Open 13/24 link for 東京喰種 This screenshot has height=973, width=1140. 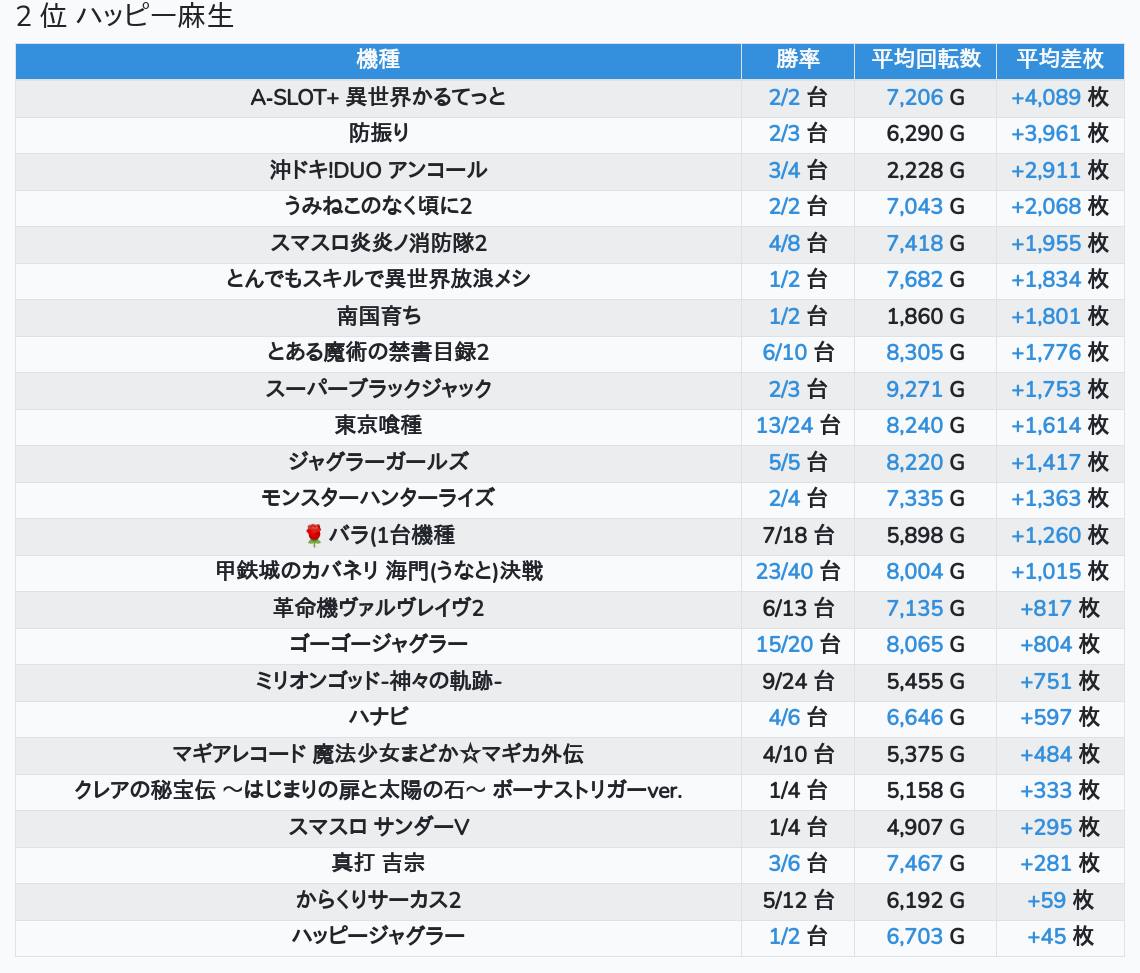(x=784, y=425)
